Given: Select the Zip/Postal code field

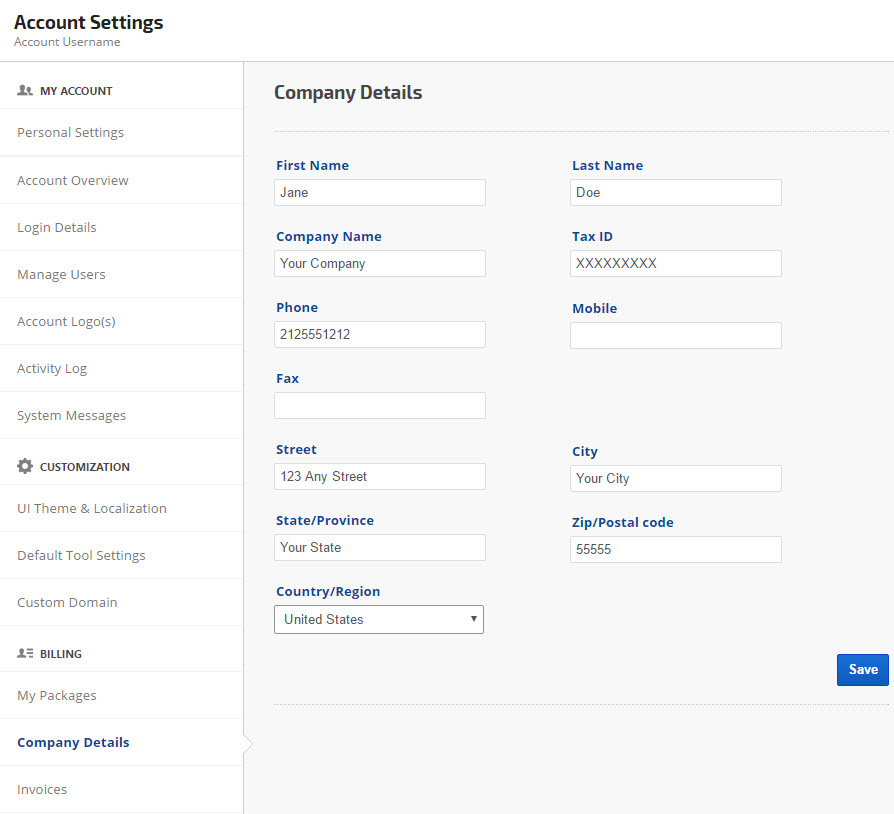Looking at the screenshot, I should 675,549.
